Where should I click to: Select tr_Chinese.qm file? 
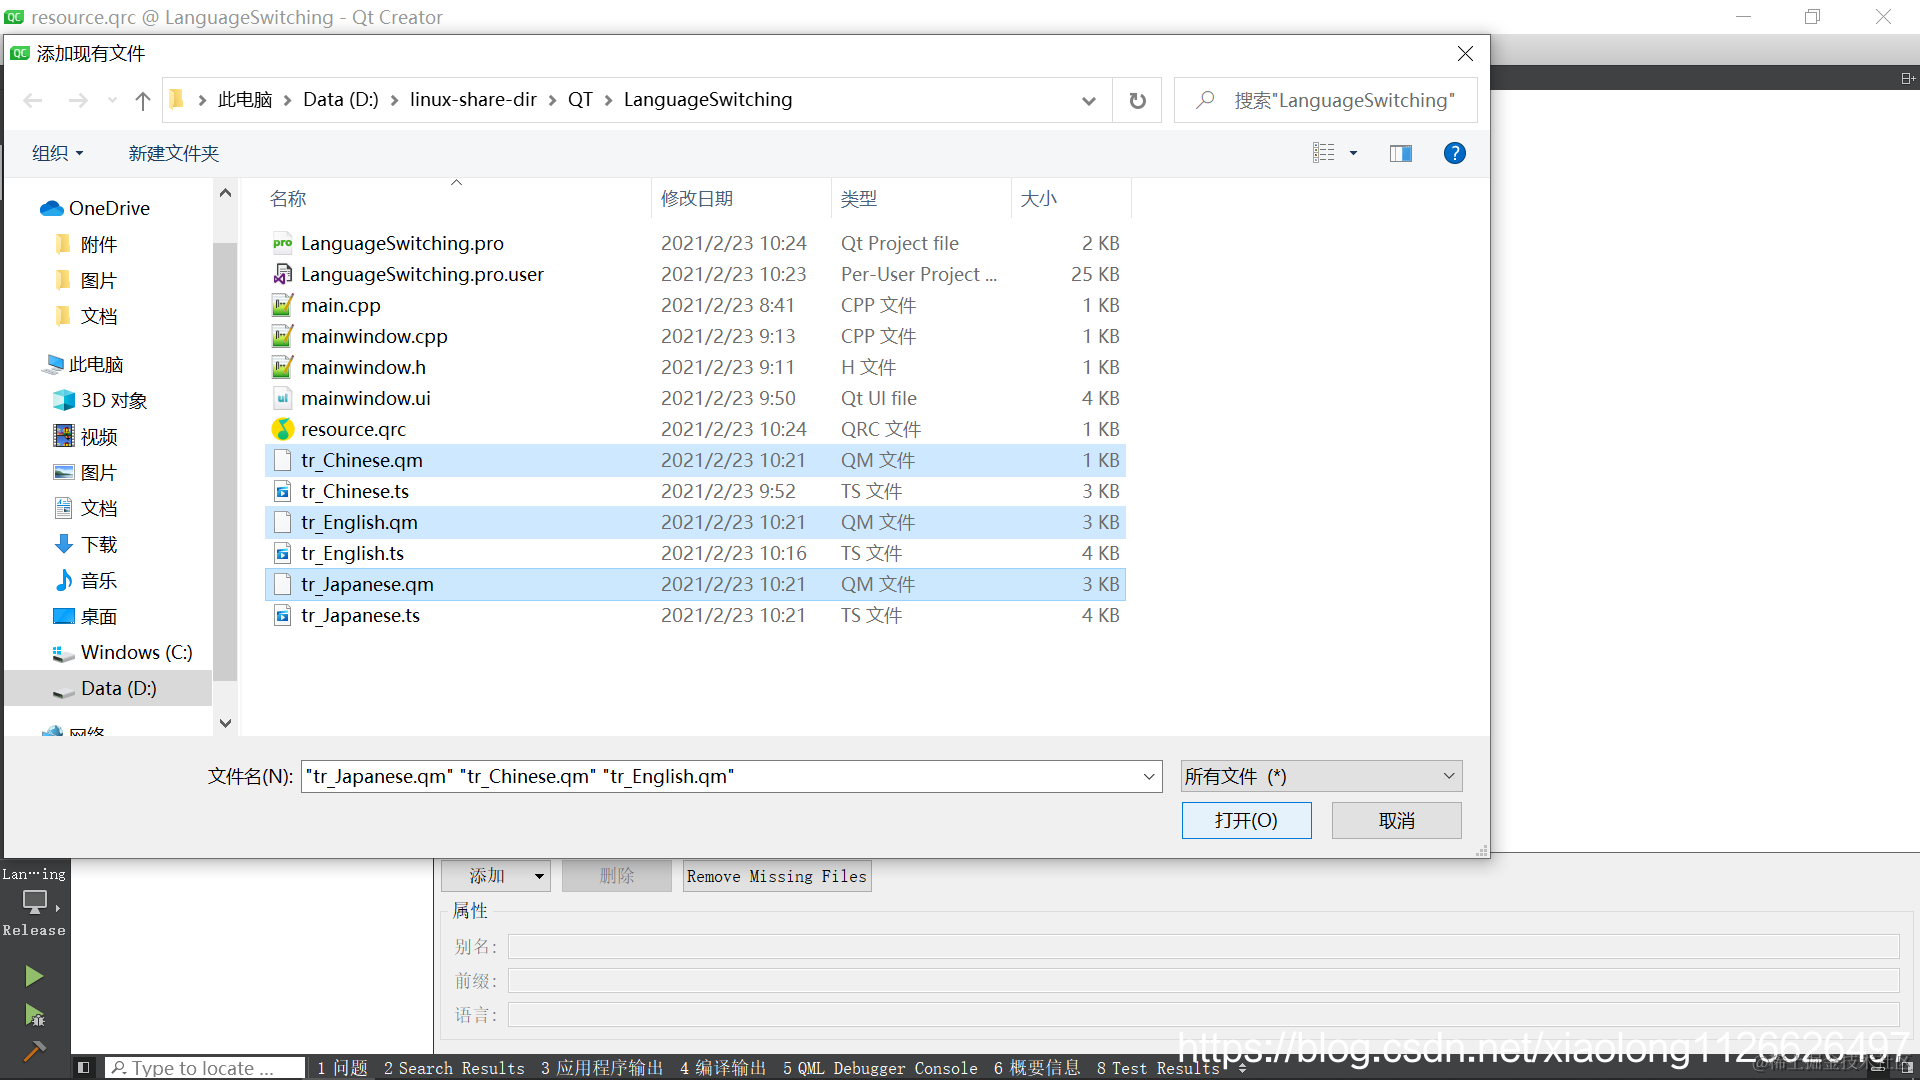(x=695, y=460)
